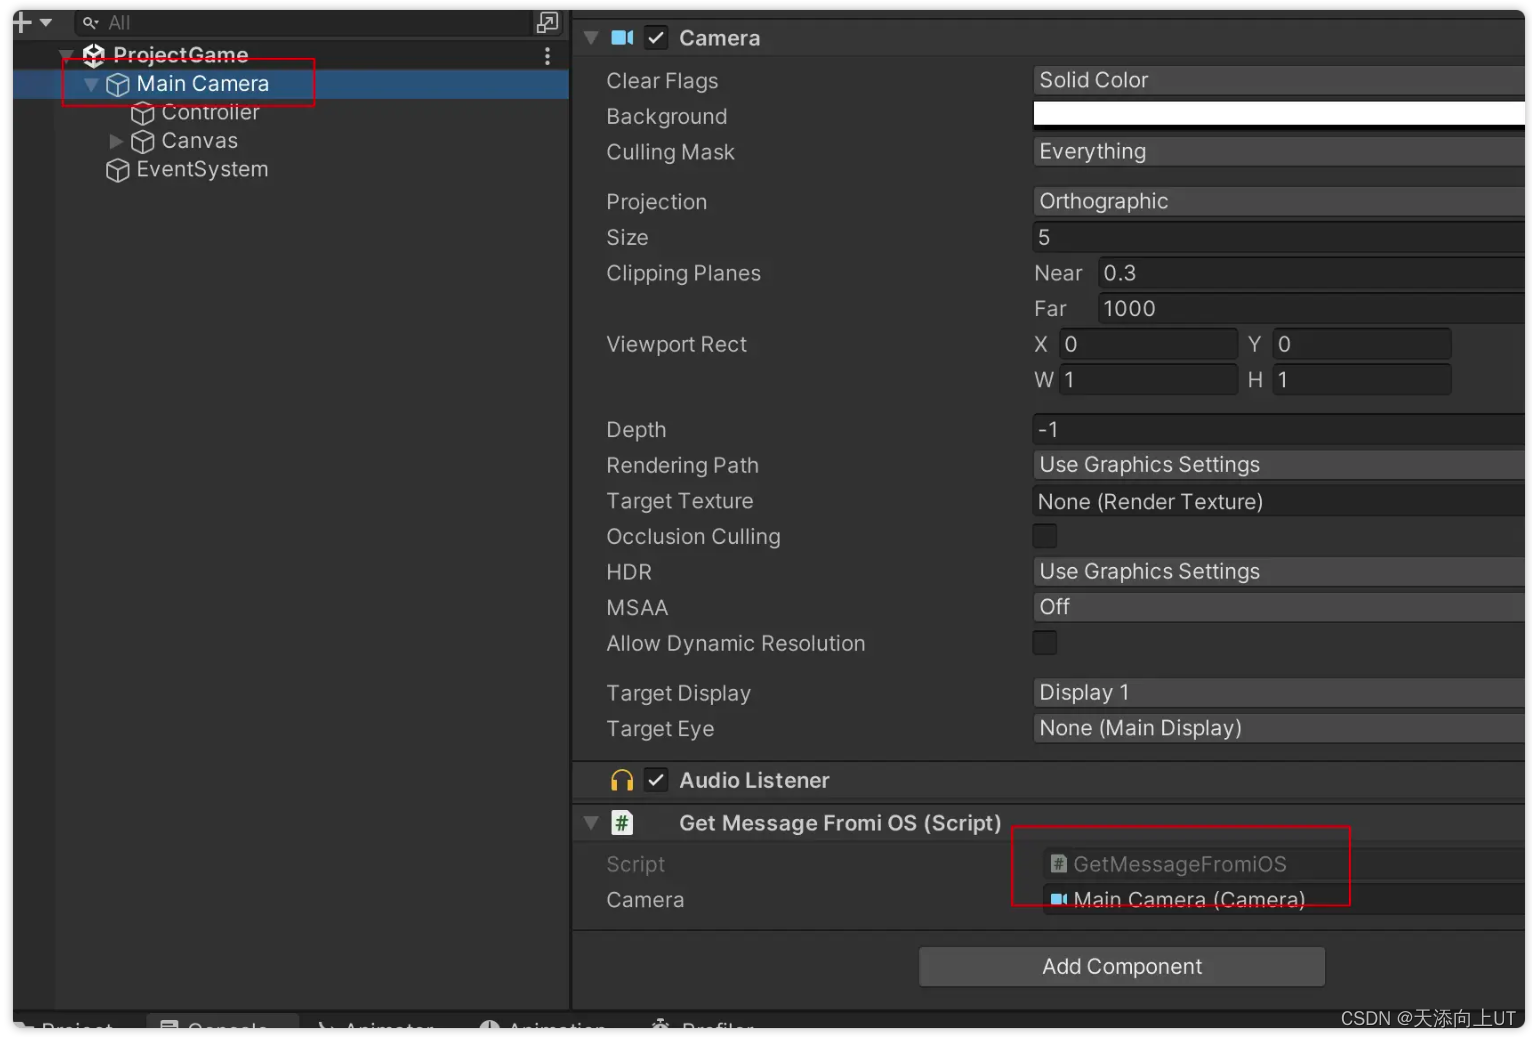This screenshot has height=1038, width=1532.
Task: Enable Allow Dynamic Resolution checkbox
Action: tap(1044, 642)
